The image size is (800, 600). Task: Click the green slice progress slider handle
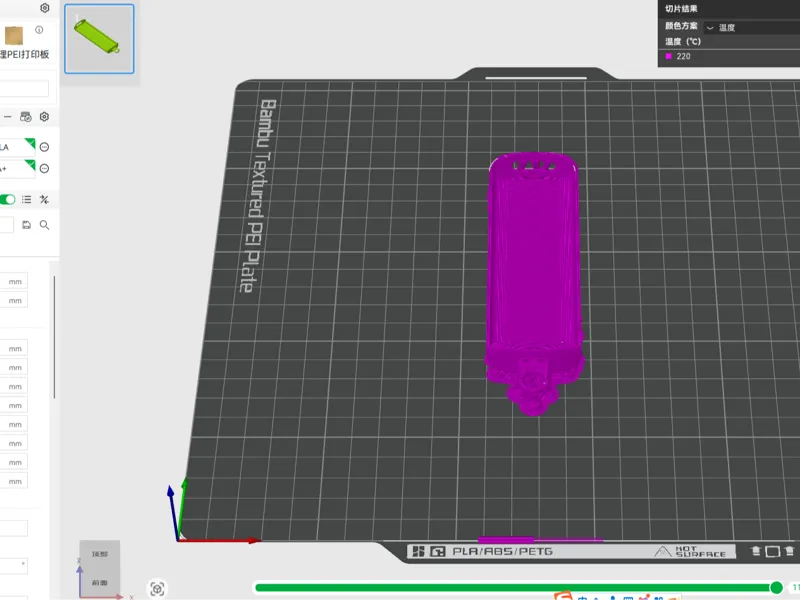tap(776, 588)
